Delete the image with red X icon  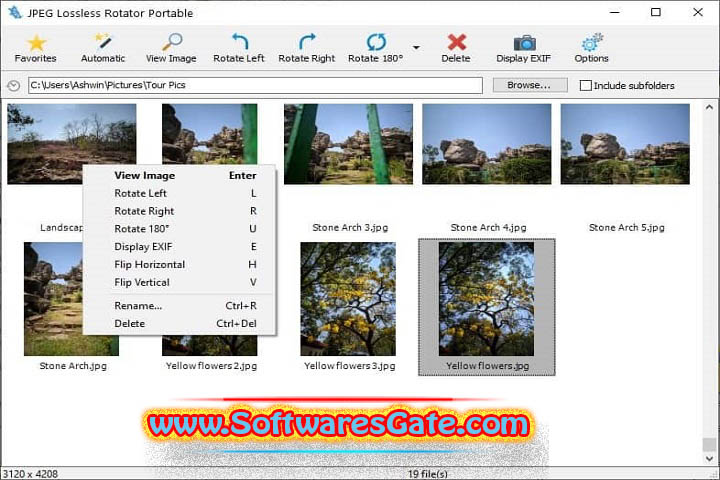pyautogui.click(x=456, y=42)
